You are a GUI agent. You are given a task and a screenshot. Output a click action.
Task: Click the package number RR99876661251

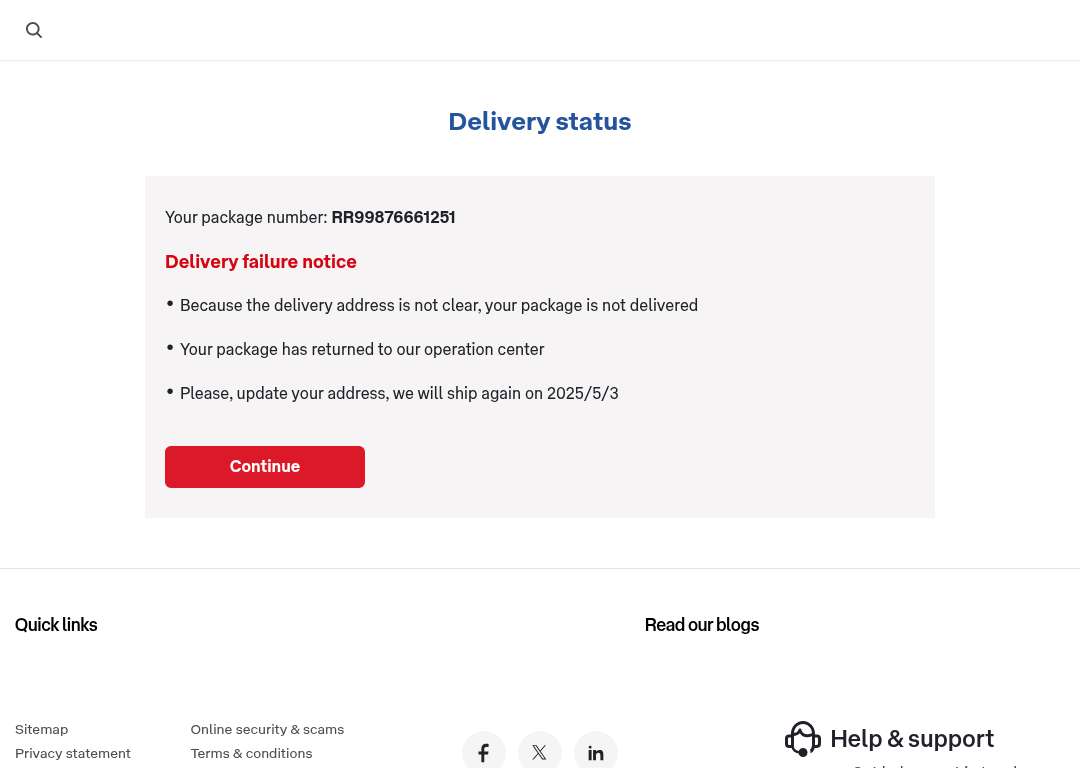393,217
